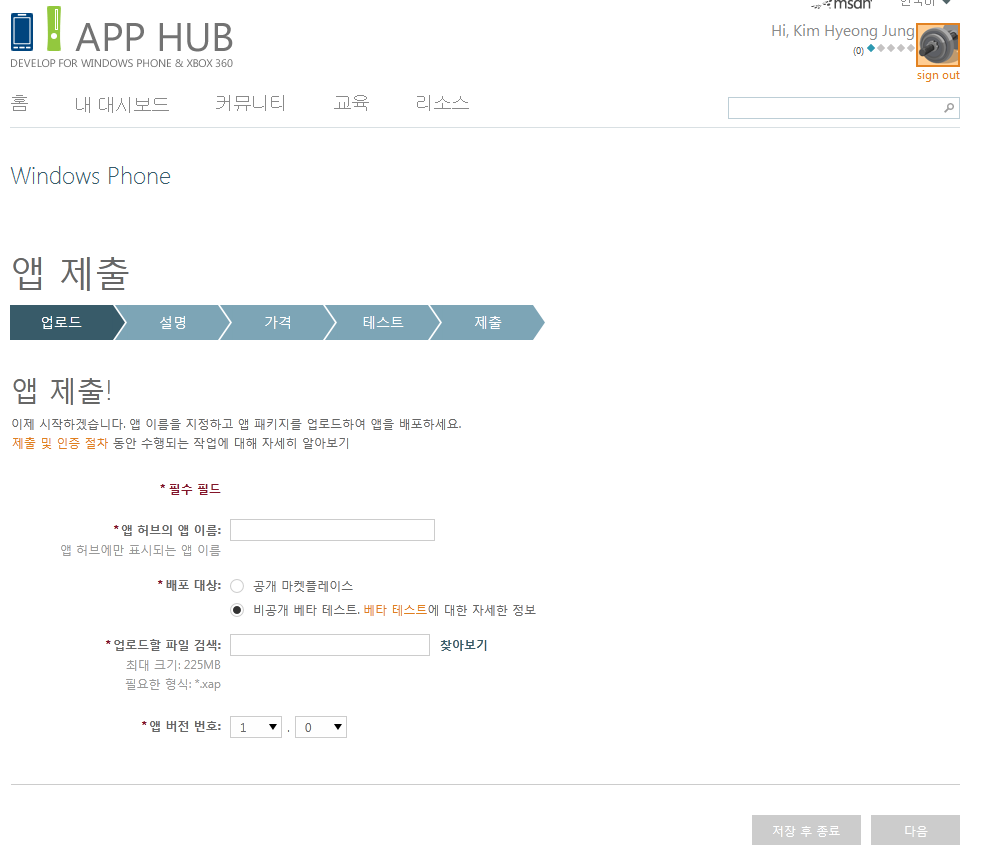
Task: Click the search magnifier icon
Action: click(x=949, y=108)
